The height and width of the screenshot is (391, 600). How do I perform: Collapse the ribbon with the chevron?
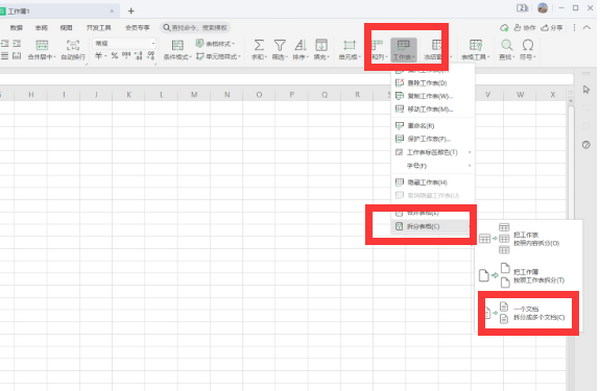click(587, 28)
